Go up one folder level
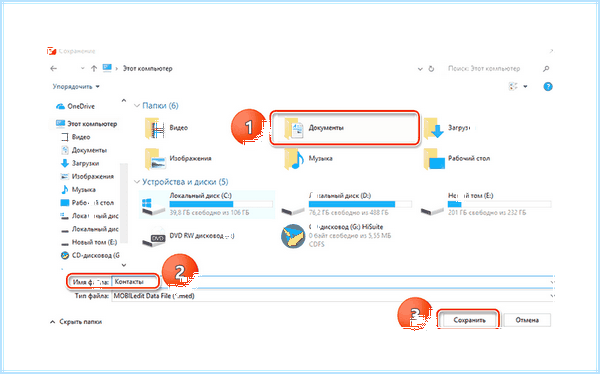 click(x=94, y=69)
